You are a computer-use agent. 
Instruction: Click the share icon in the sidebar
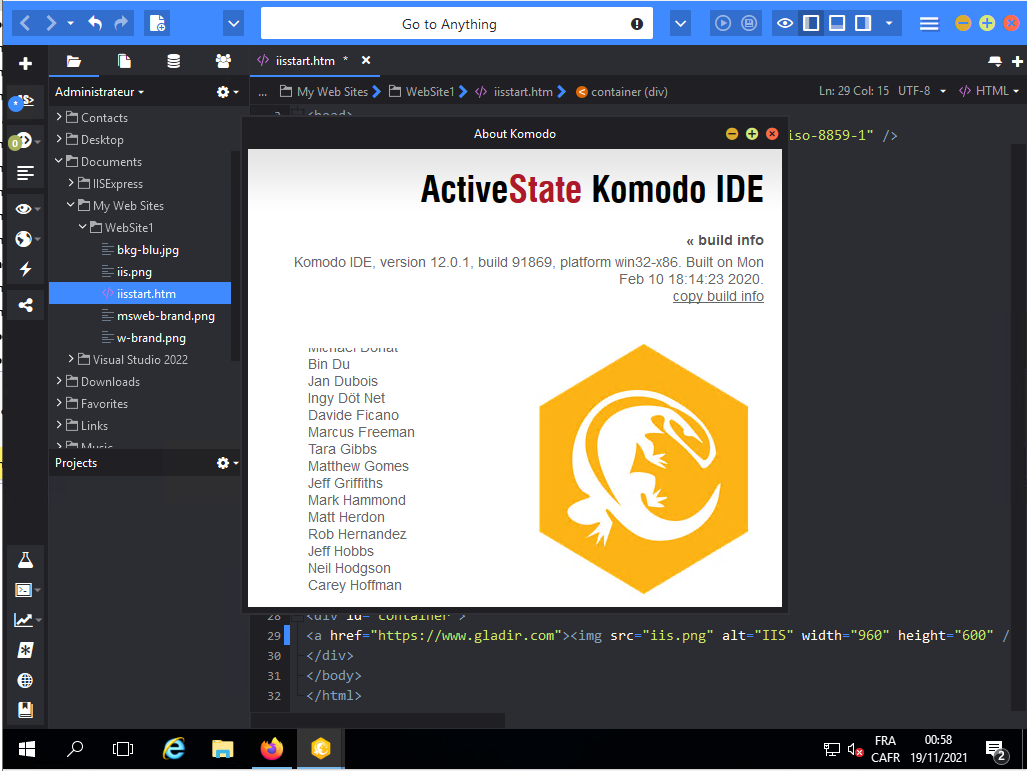point(25,304)
